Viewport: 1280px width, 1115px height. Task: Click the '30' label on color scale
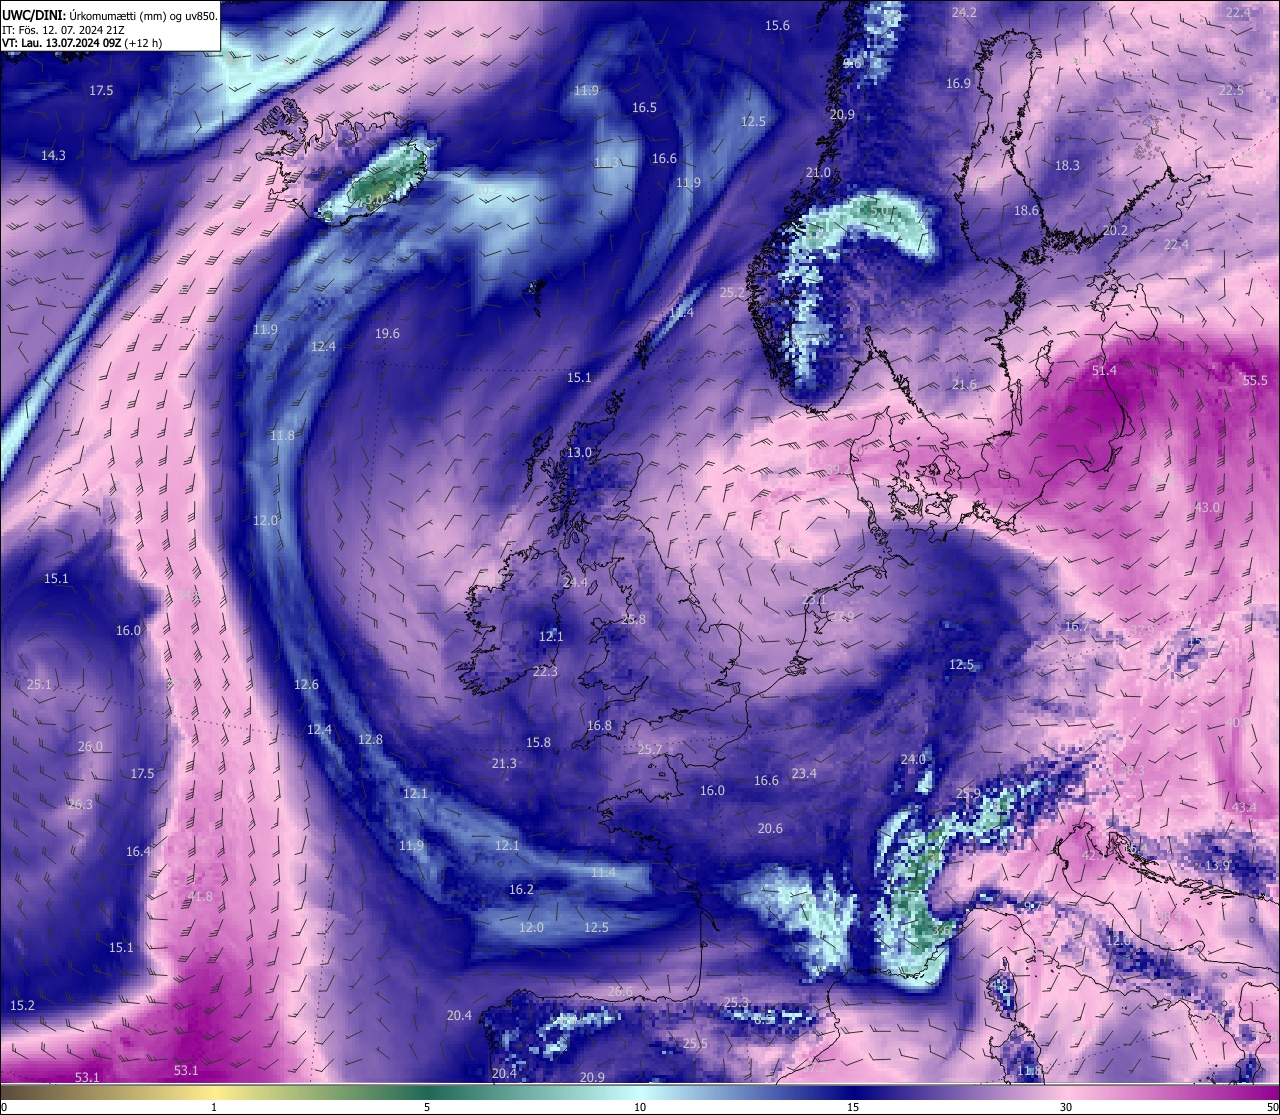[x=1066, y=1107]
